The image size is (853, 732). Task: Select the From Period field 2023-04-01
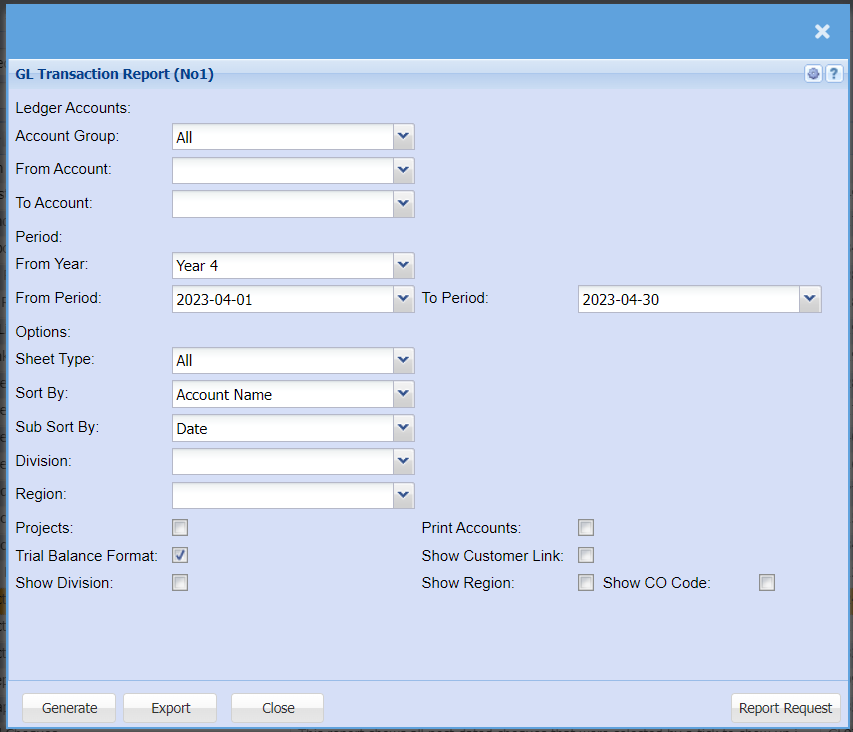[283, 299]
